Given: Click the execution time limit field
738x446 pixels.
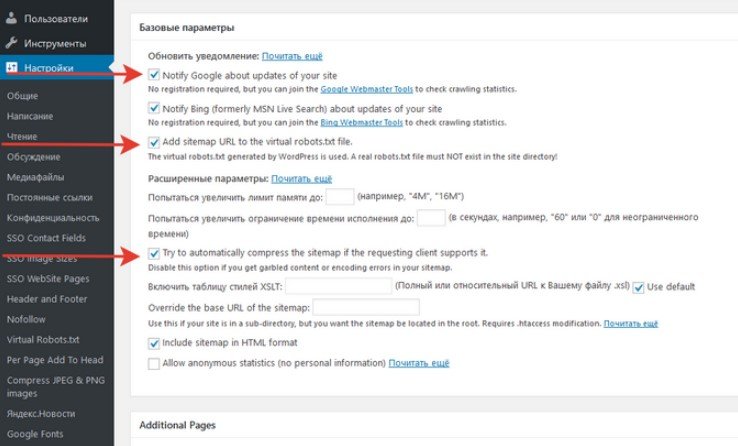Looking at the screenshot, I should 430,218.
